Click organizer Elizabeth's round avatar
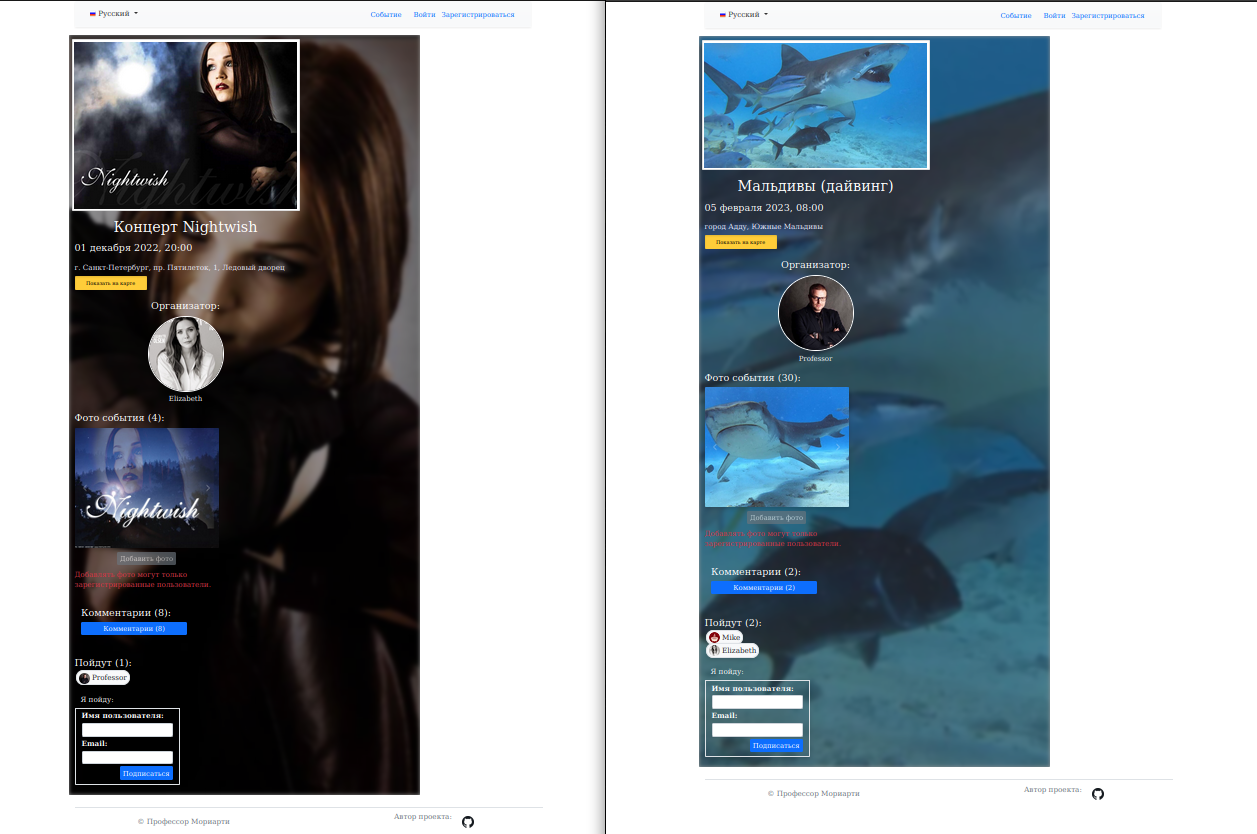Image resolution: width=1257 pixels, height=834 pixels. (x=186, y=354)
